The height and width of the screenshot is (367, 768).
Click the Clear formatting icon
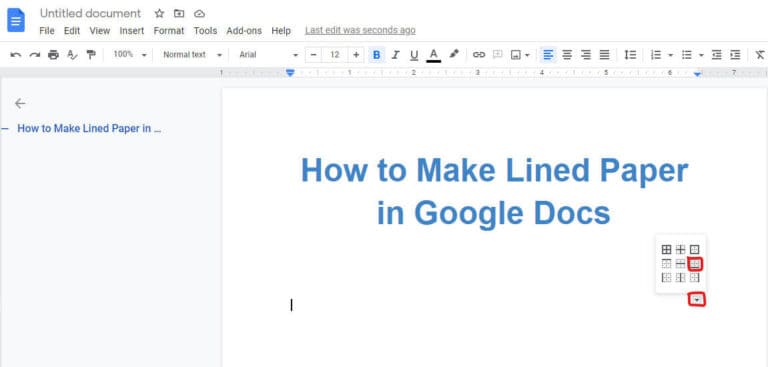click(x=760, y=55)
